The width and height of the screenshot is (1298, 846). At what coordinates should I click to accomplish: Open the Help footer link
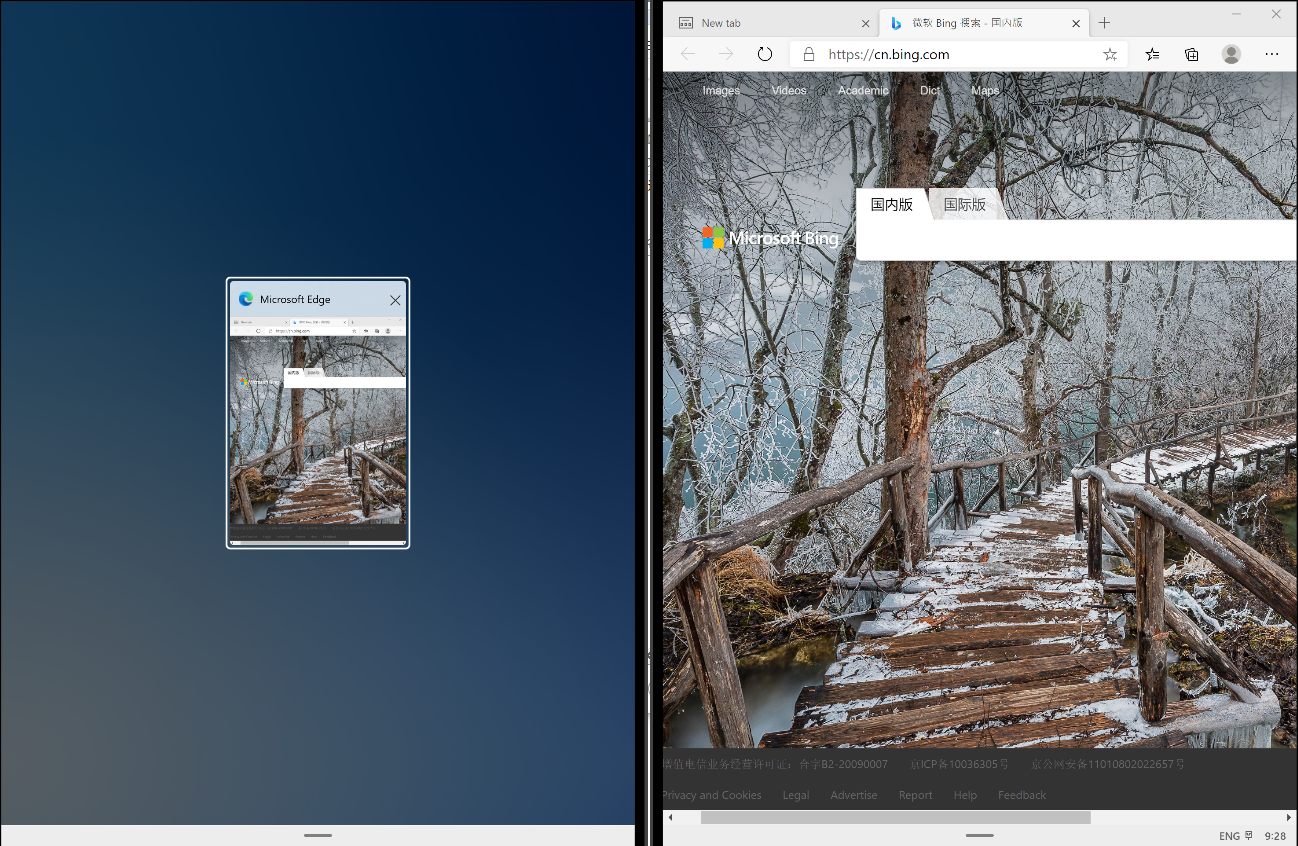tap(965, 795)
